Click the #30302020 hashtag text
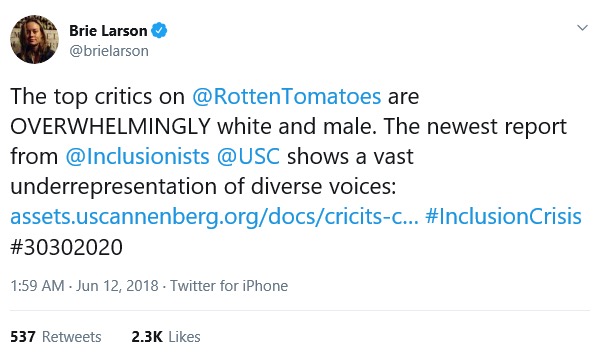 (x=66, y=247)
